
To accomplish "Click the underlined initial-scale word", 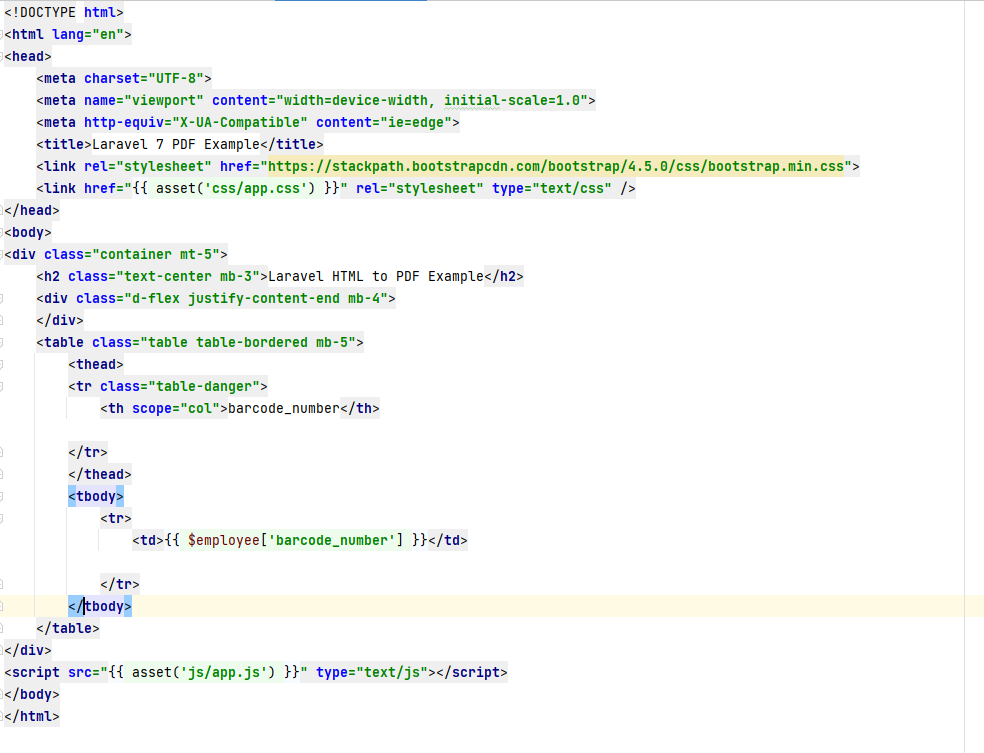I will tap(472, 100).
